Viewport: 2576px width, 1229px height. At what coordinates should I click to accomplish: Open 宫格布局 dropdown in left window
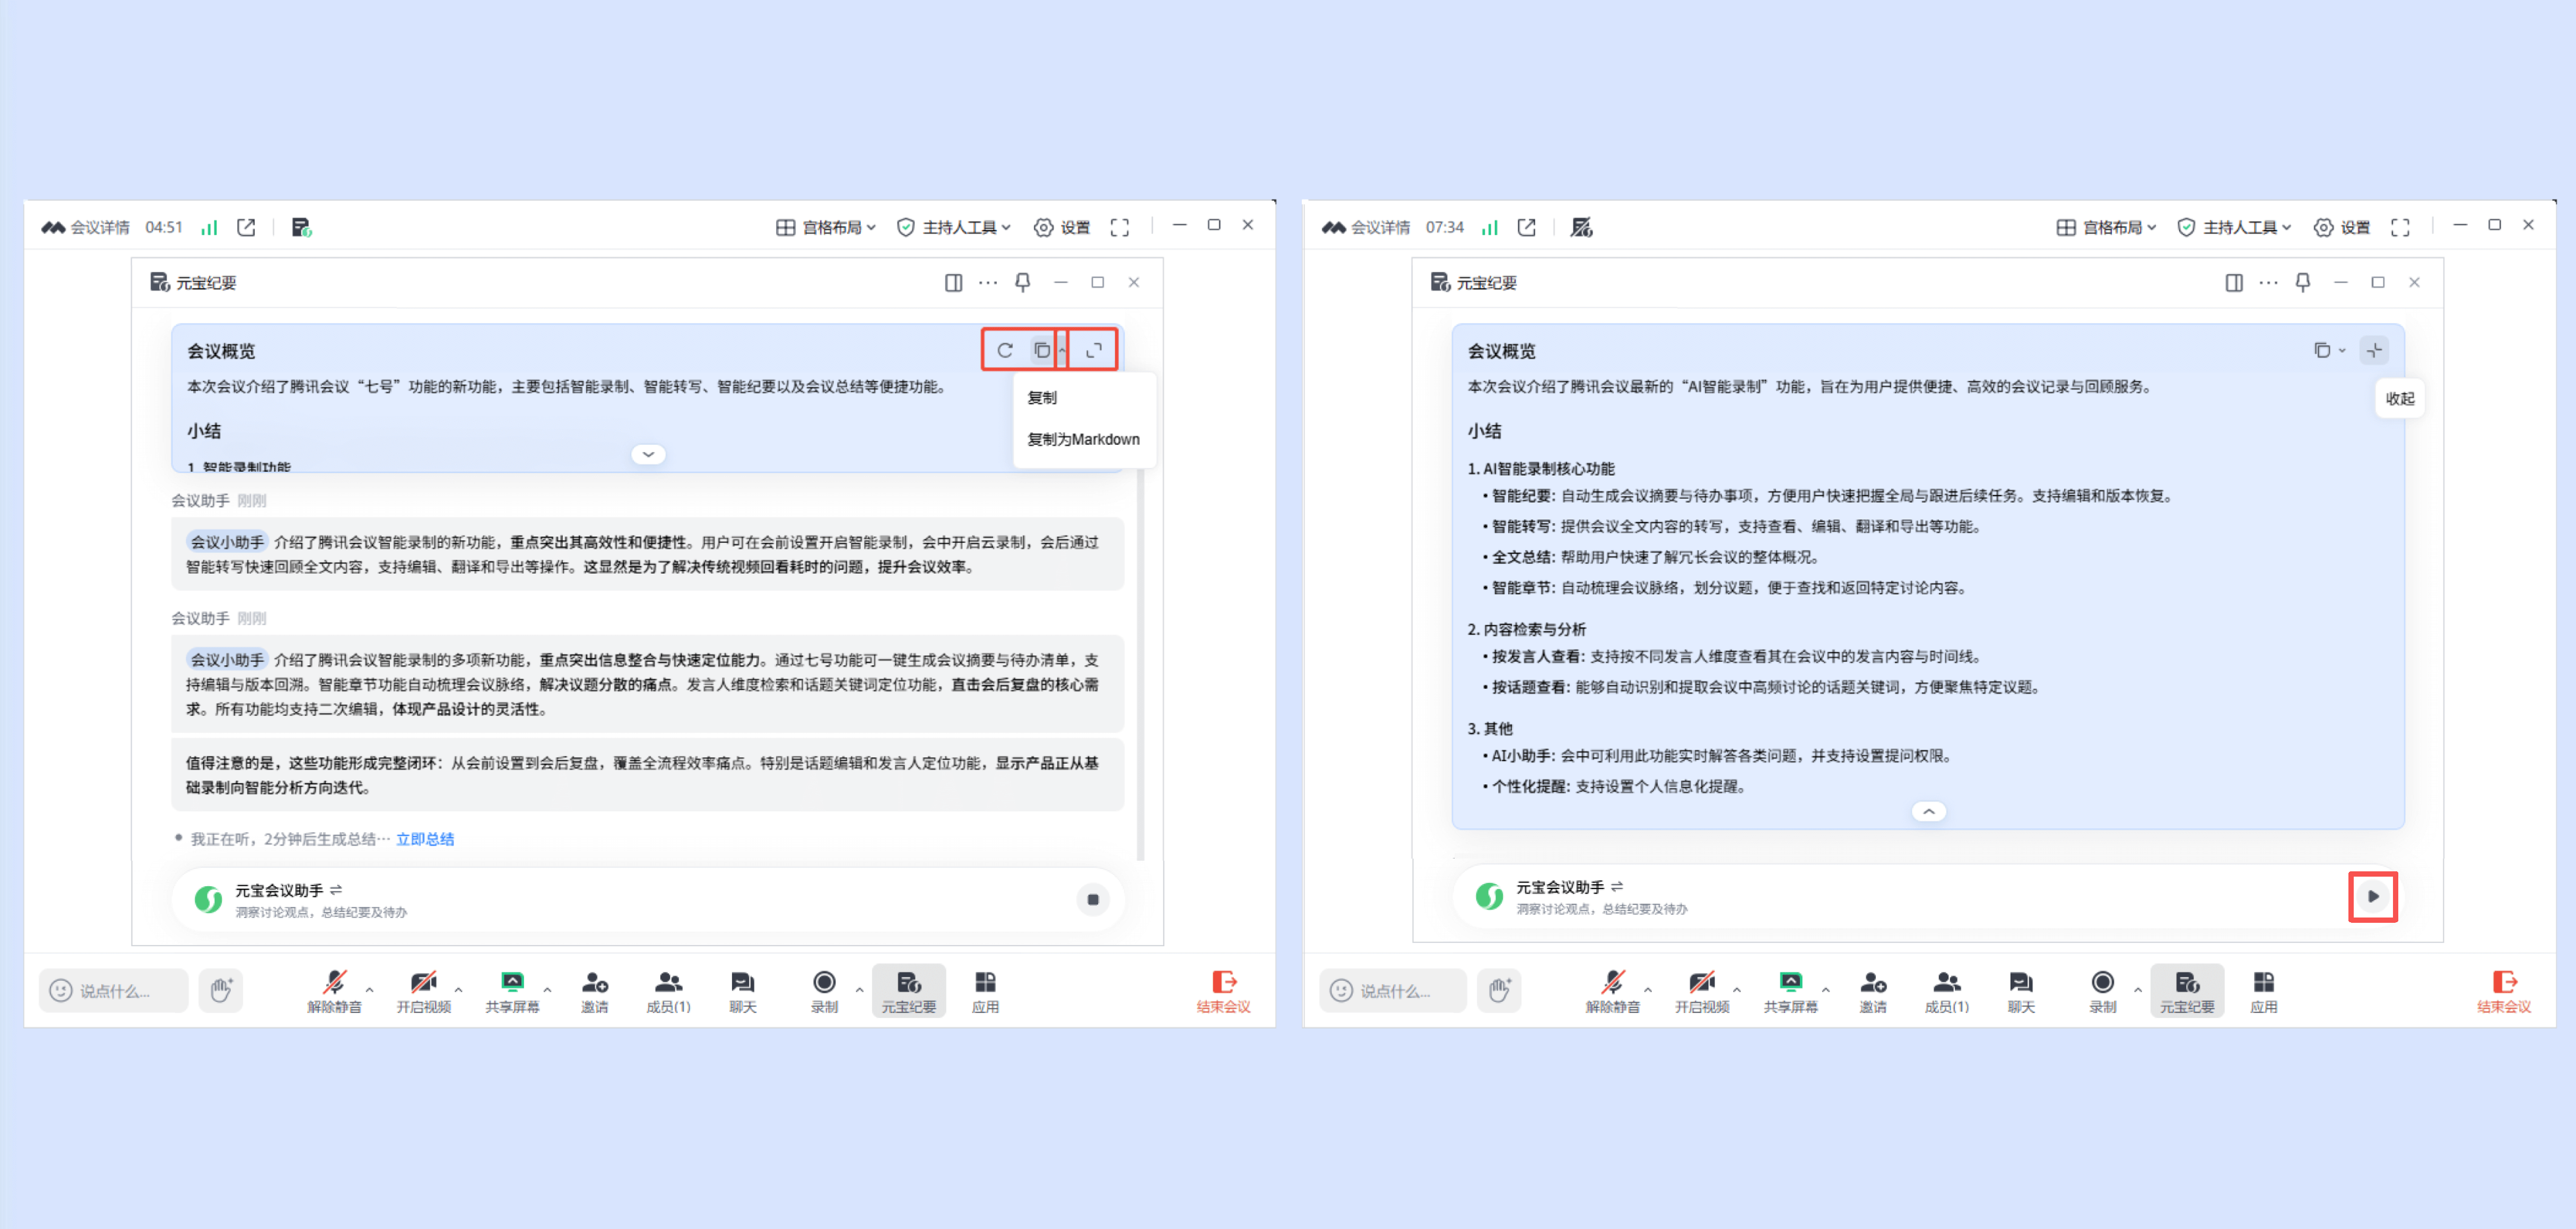826,227
